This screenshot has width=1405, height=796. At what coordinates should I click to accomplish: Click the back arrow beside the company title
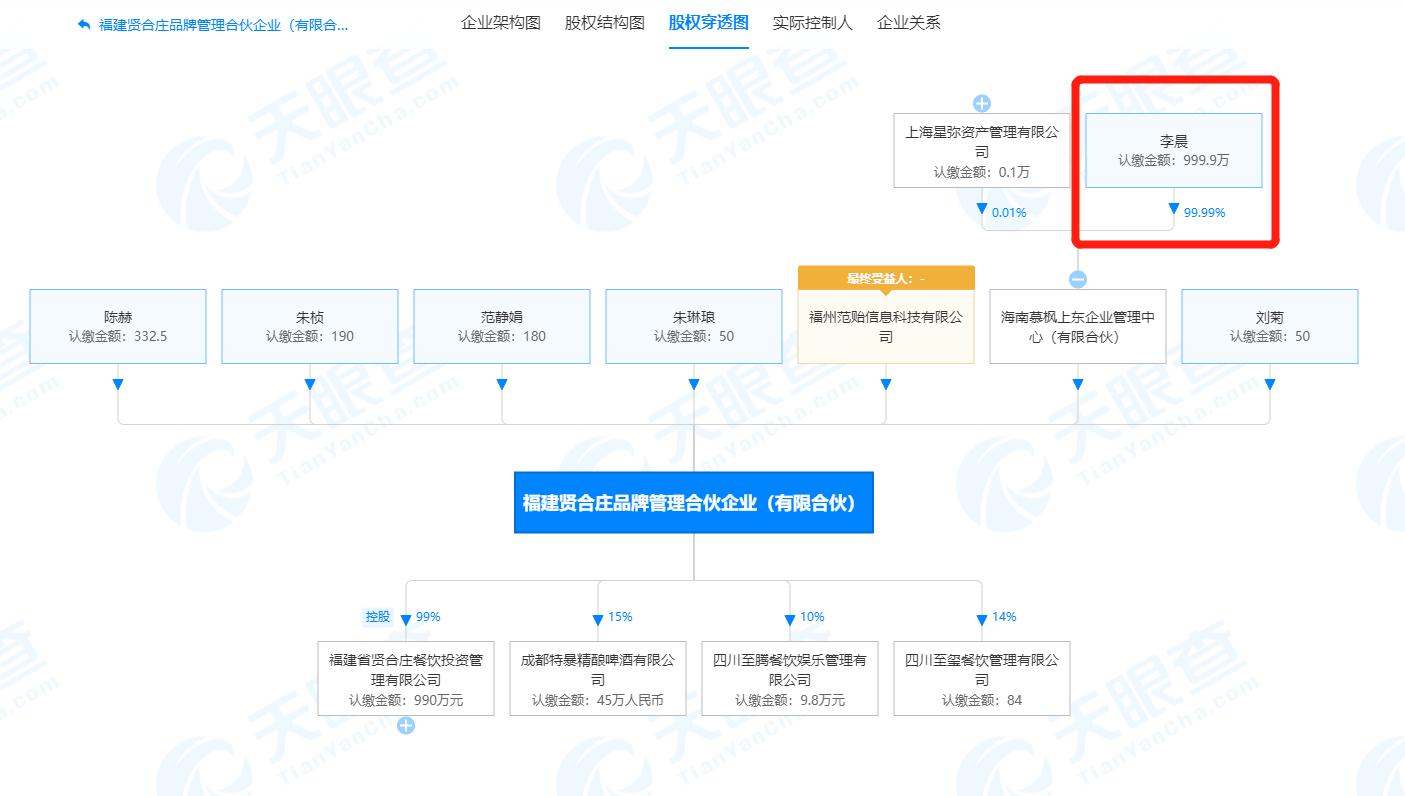click(84, 25)
